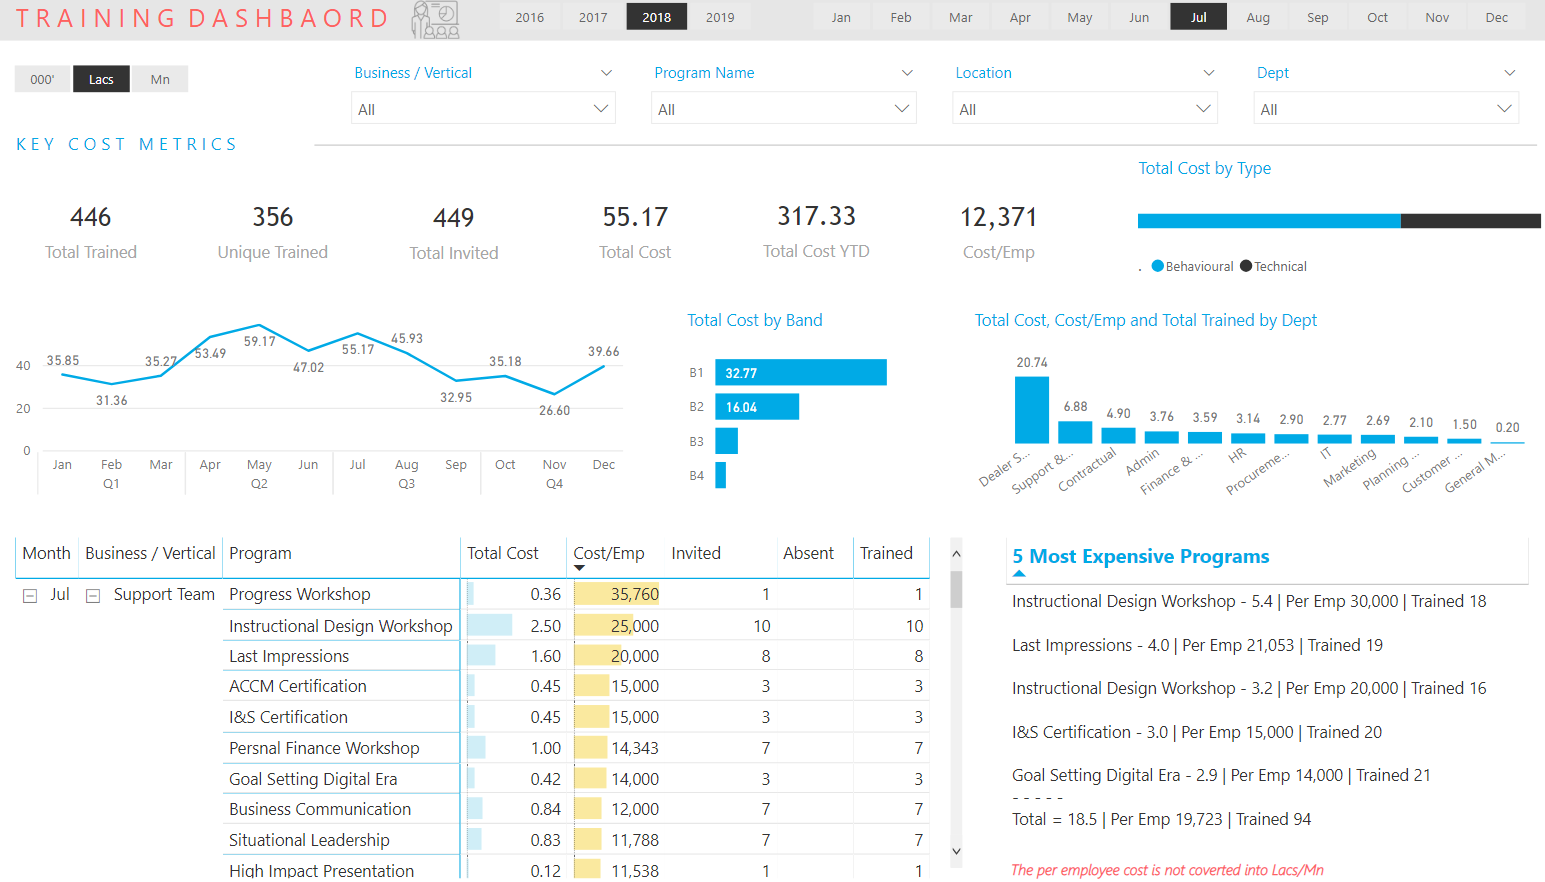This screenshot has height=882, width=1545.
Task: Click the Behavioural legend color dot
Action: click(x=1158, y=266)
